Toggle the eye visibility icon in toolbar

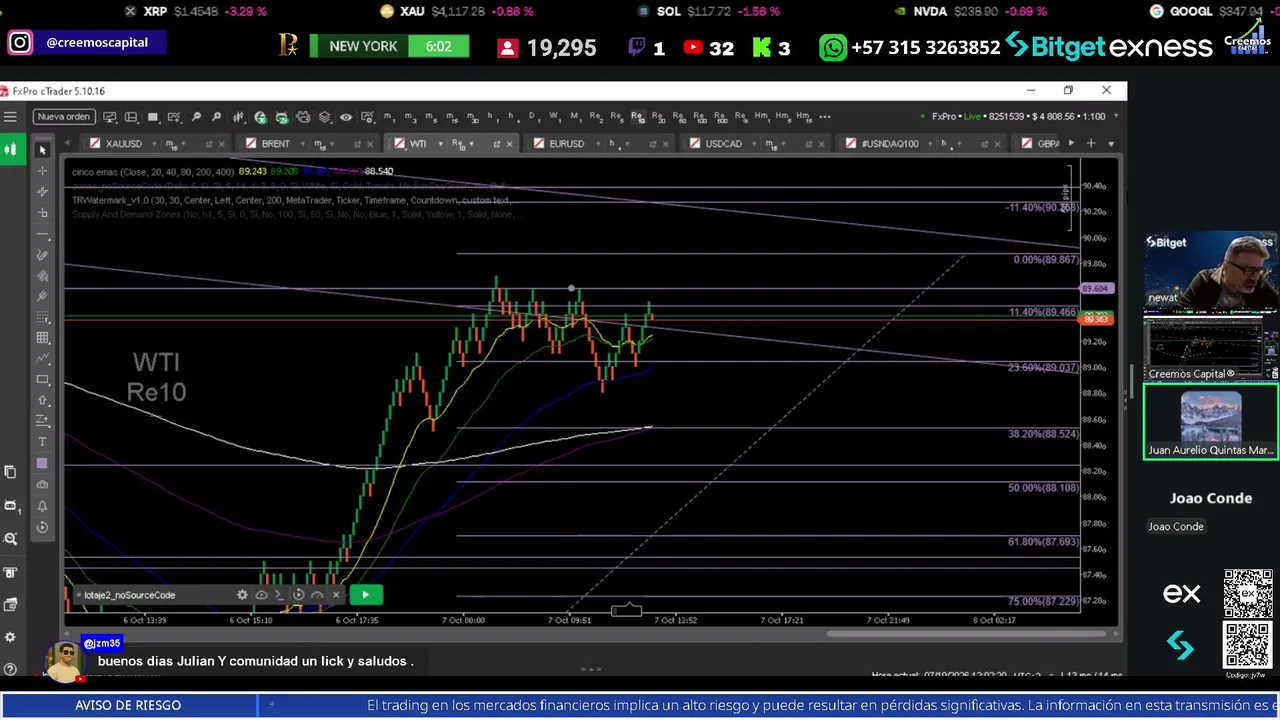click(346, 117)
